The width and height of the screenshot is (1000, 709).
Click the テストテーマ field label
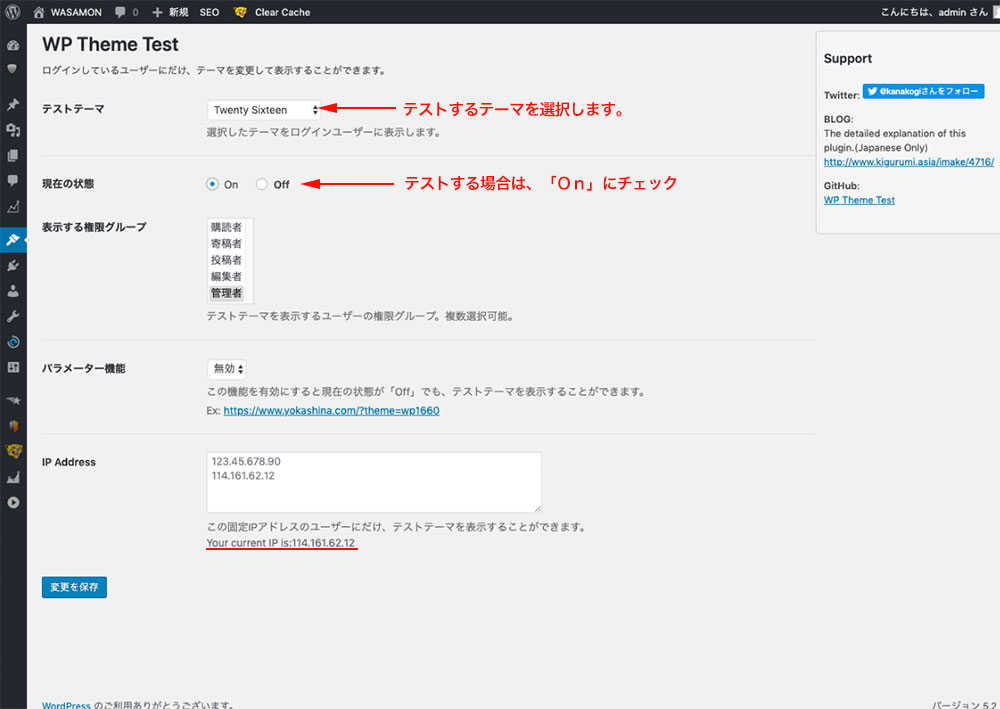pyautogui.click(x=73, y=109)
